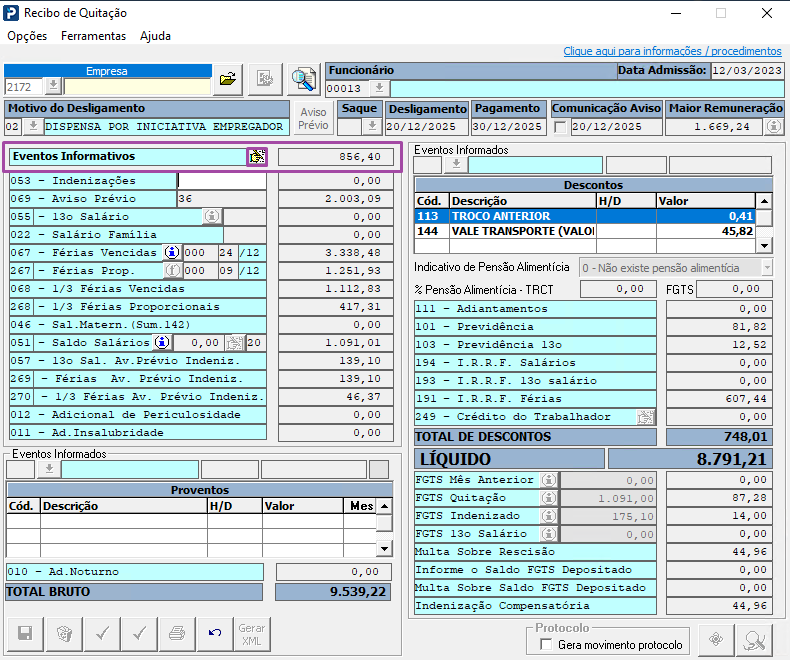790x660 pixels.
Task: Click info icon beside FGTS 13o Salário
Action: point(549,534)
